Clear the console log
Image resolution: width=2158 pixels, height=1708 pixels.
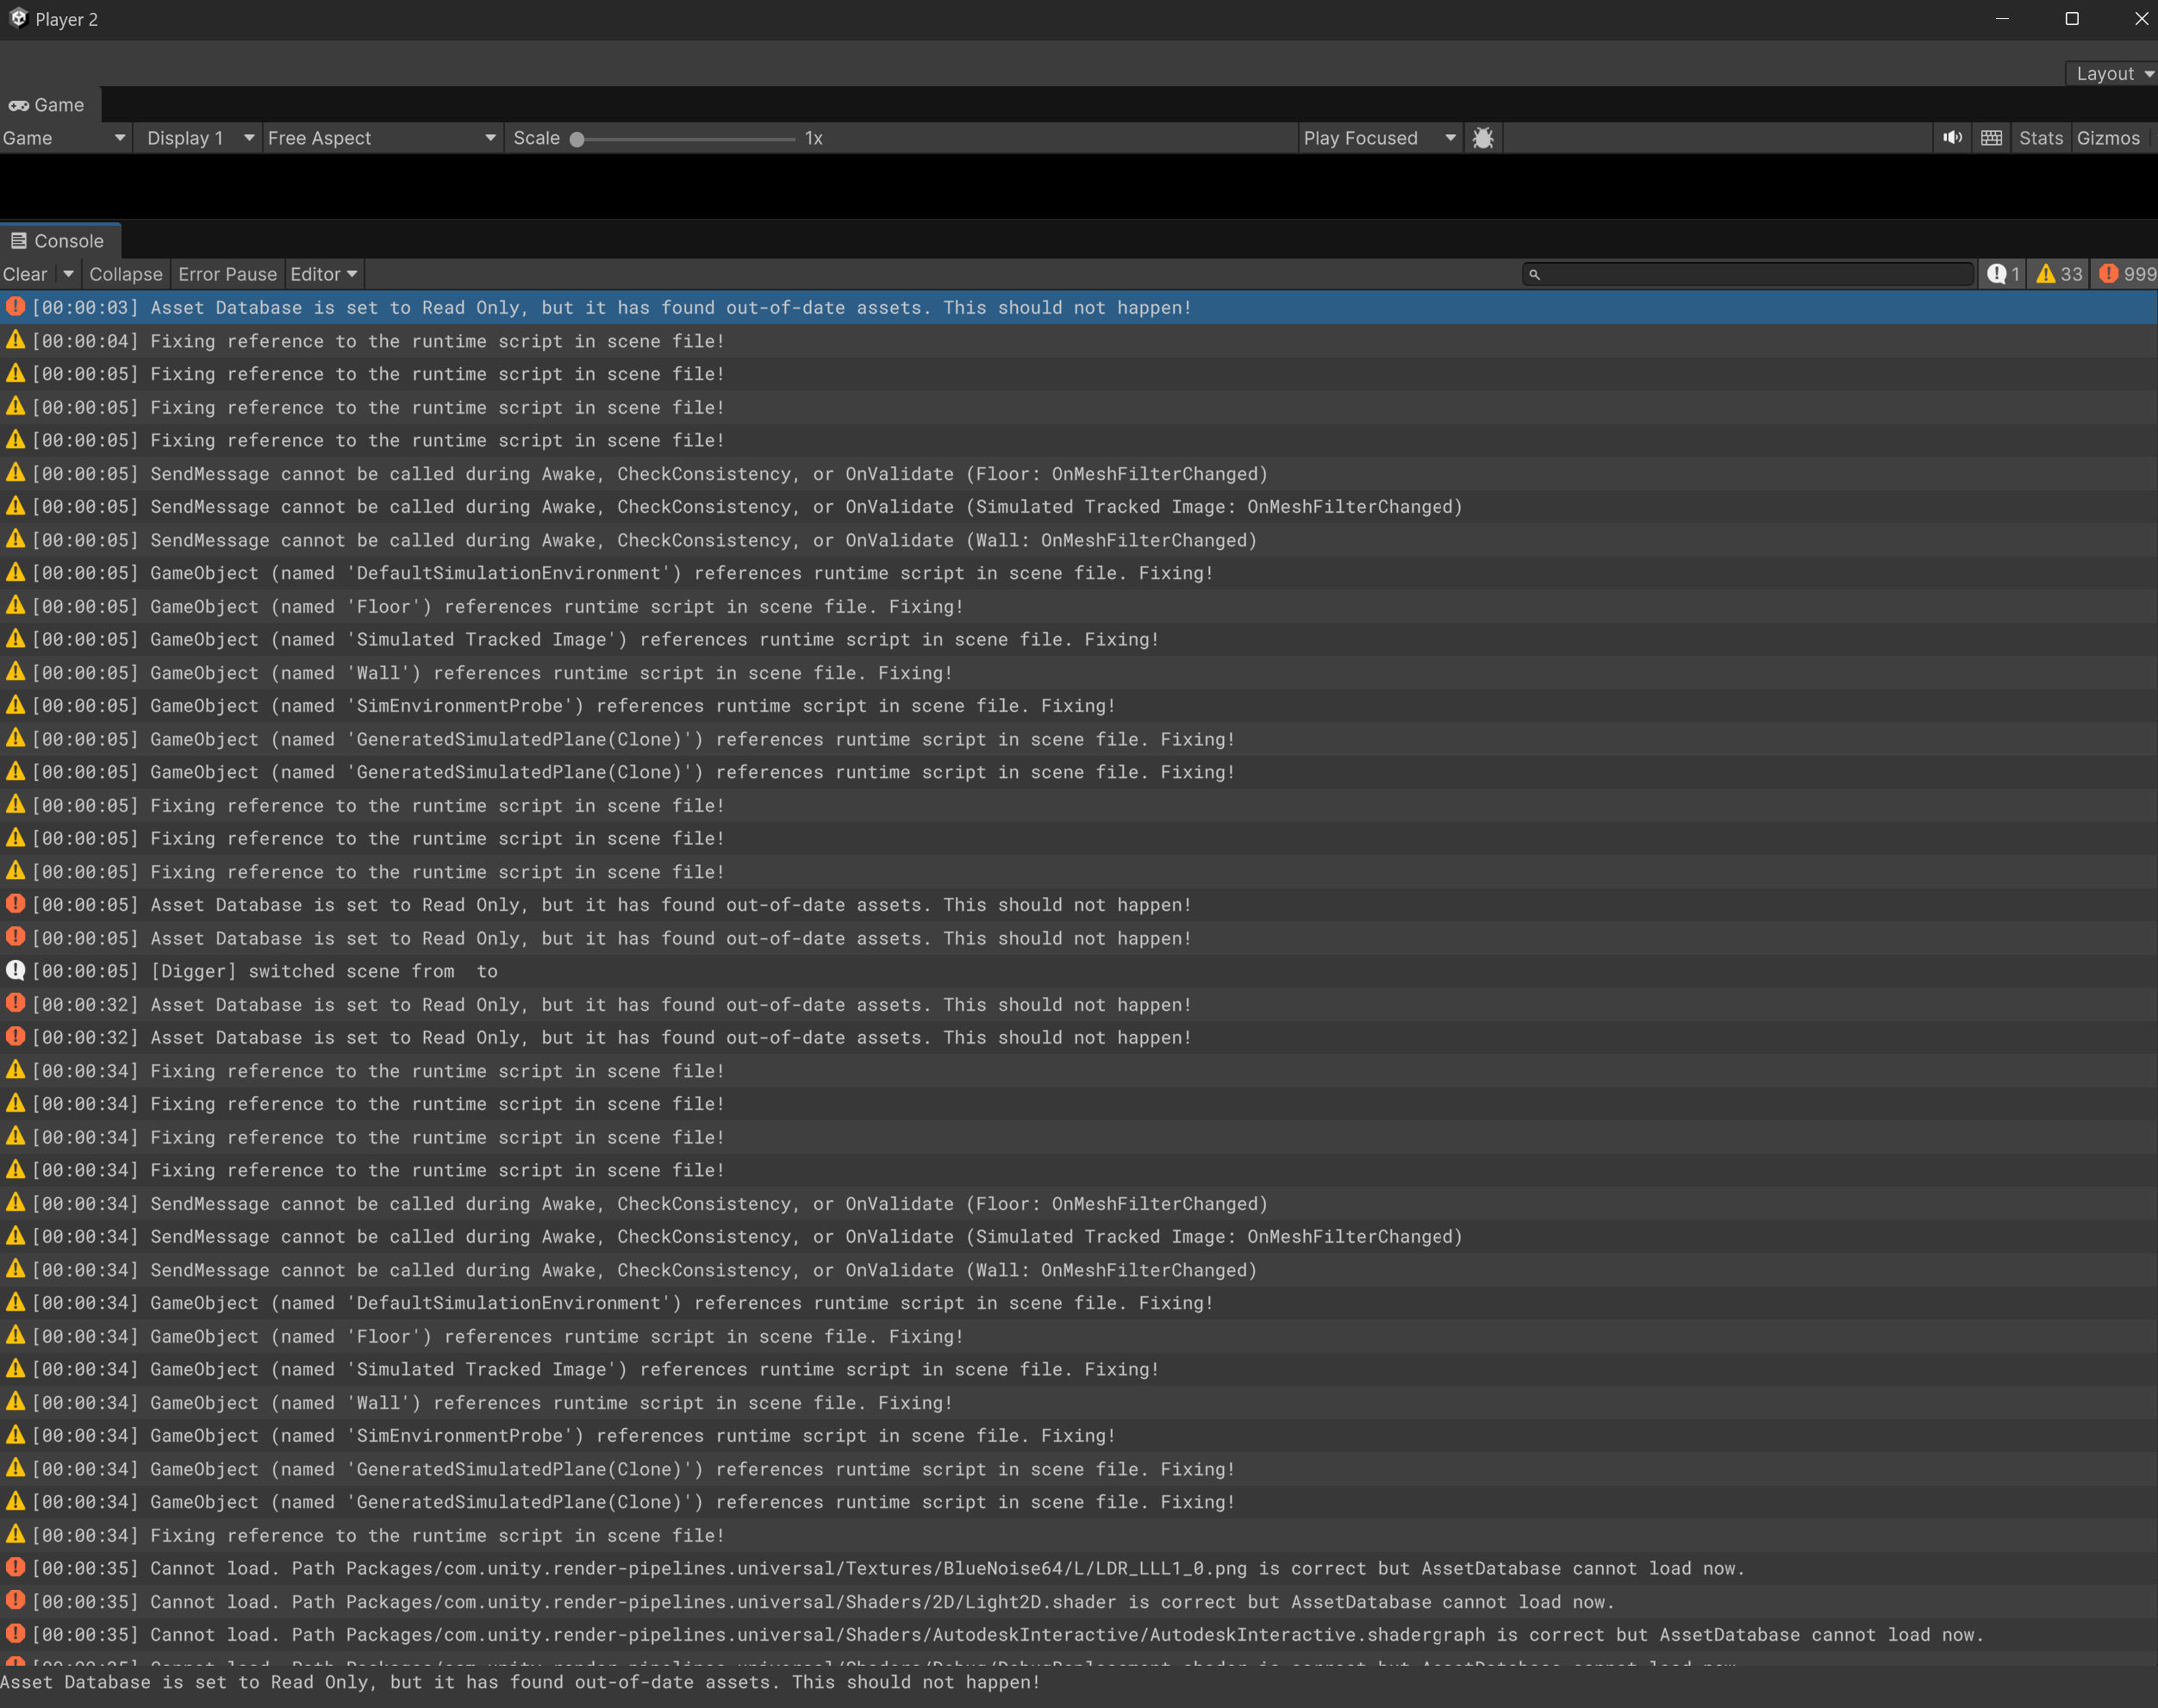point(25,274)
